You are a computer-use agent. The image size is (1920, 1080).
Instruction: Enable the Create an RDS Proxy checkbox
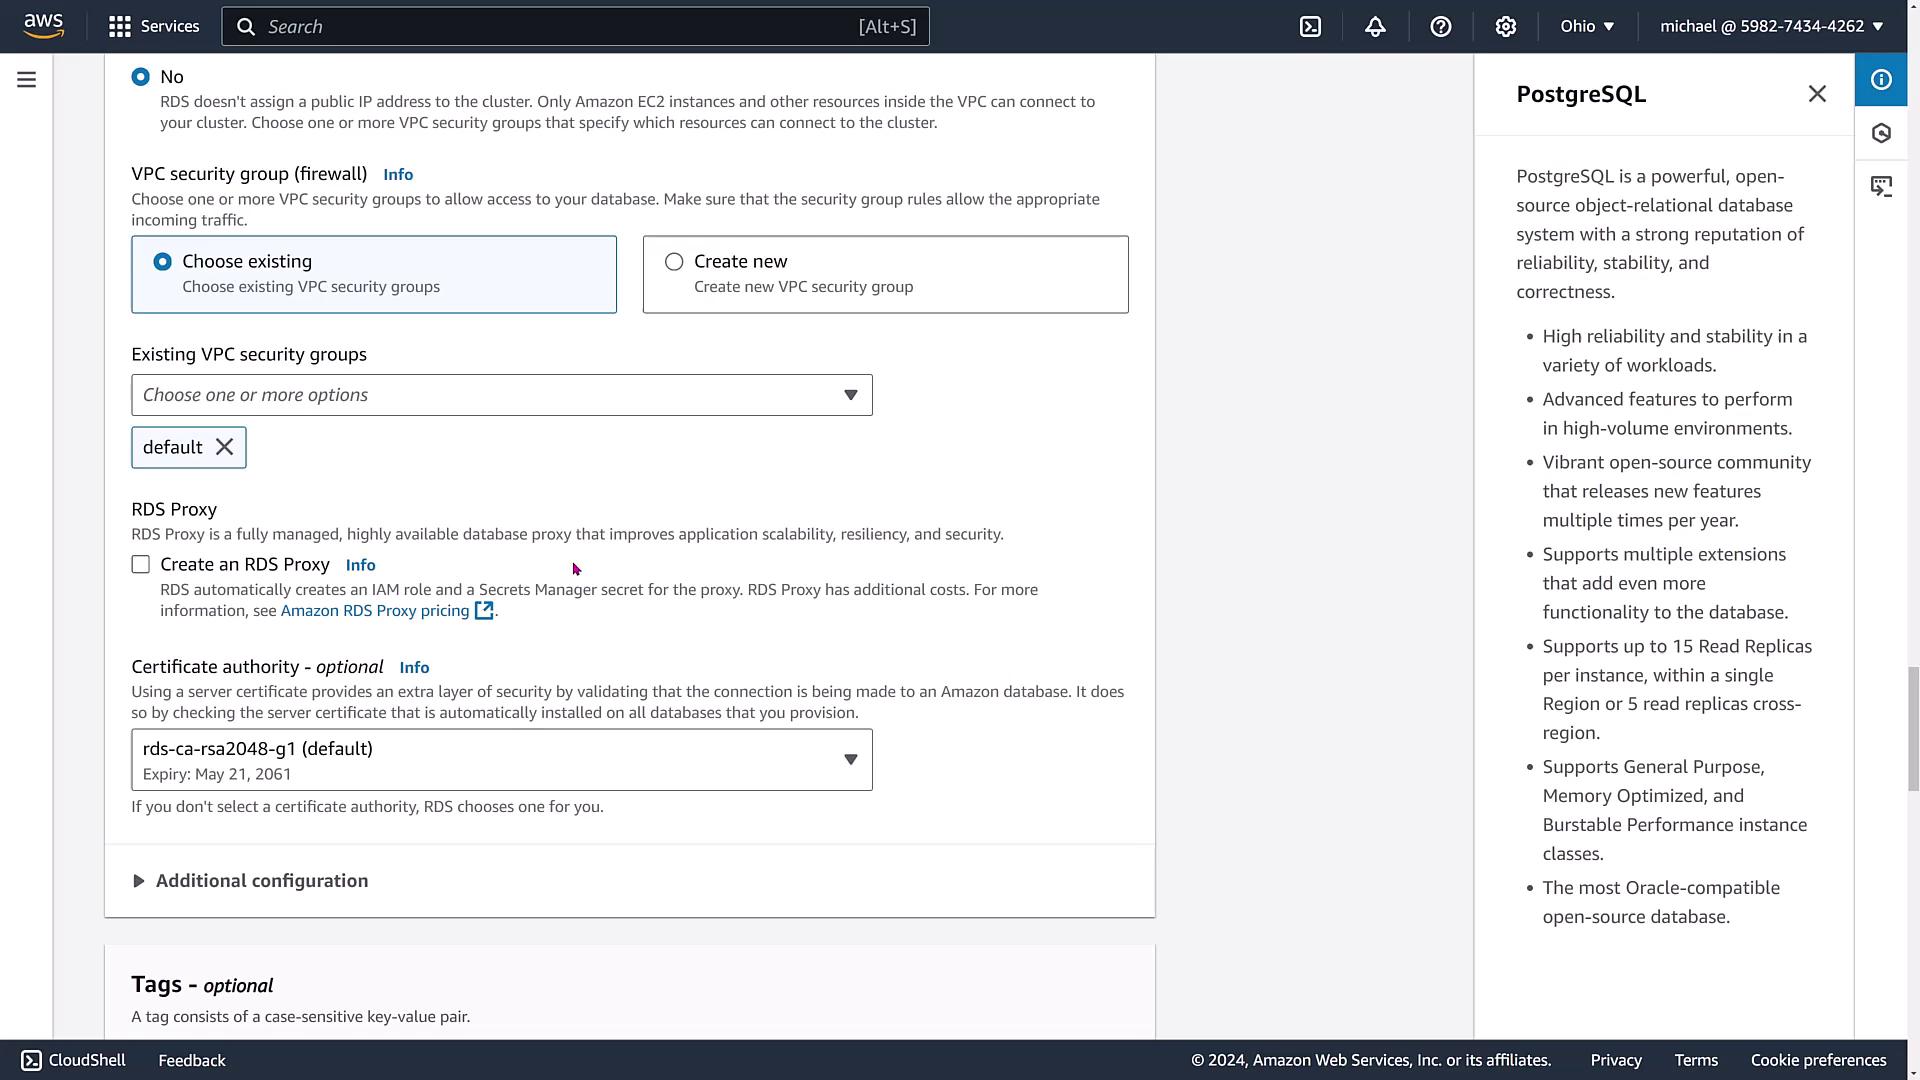tap(141, 565)
